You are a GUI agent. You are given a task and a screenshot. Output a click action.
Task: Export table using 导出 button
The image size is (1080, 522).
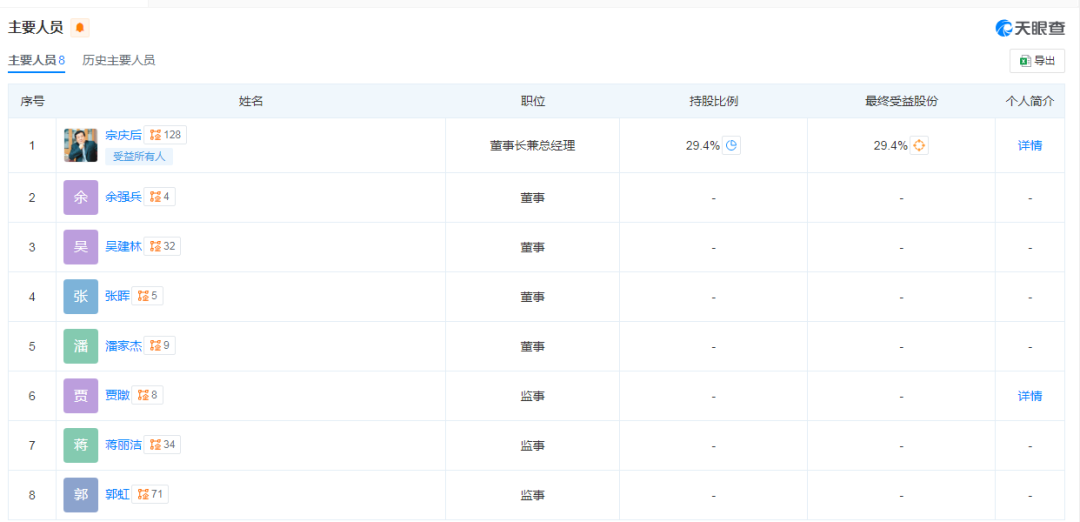coord(1037,61)
